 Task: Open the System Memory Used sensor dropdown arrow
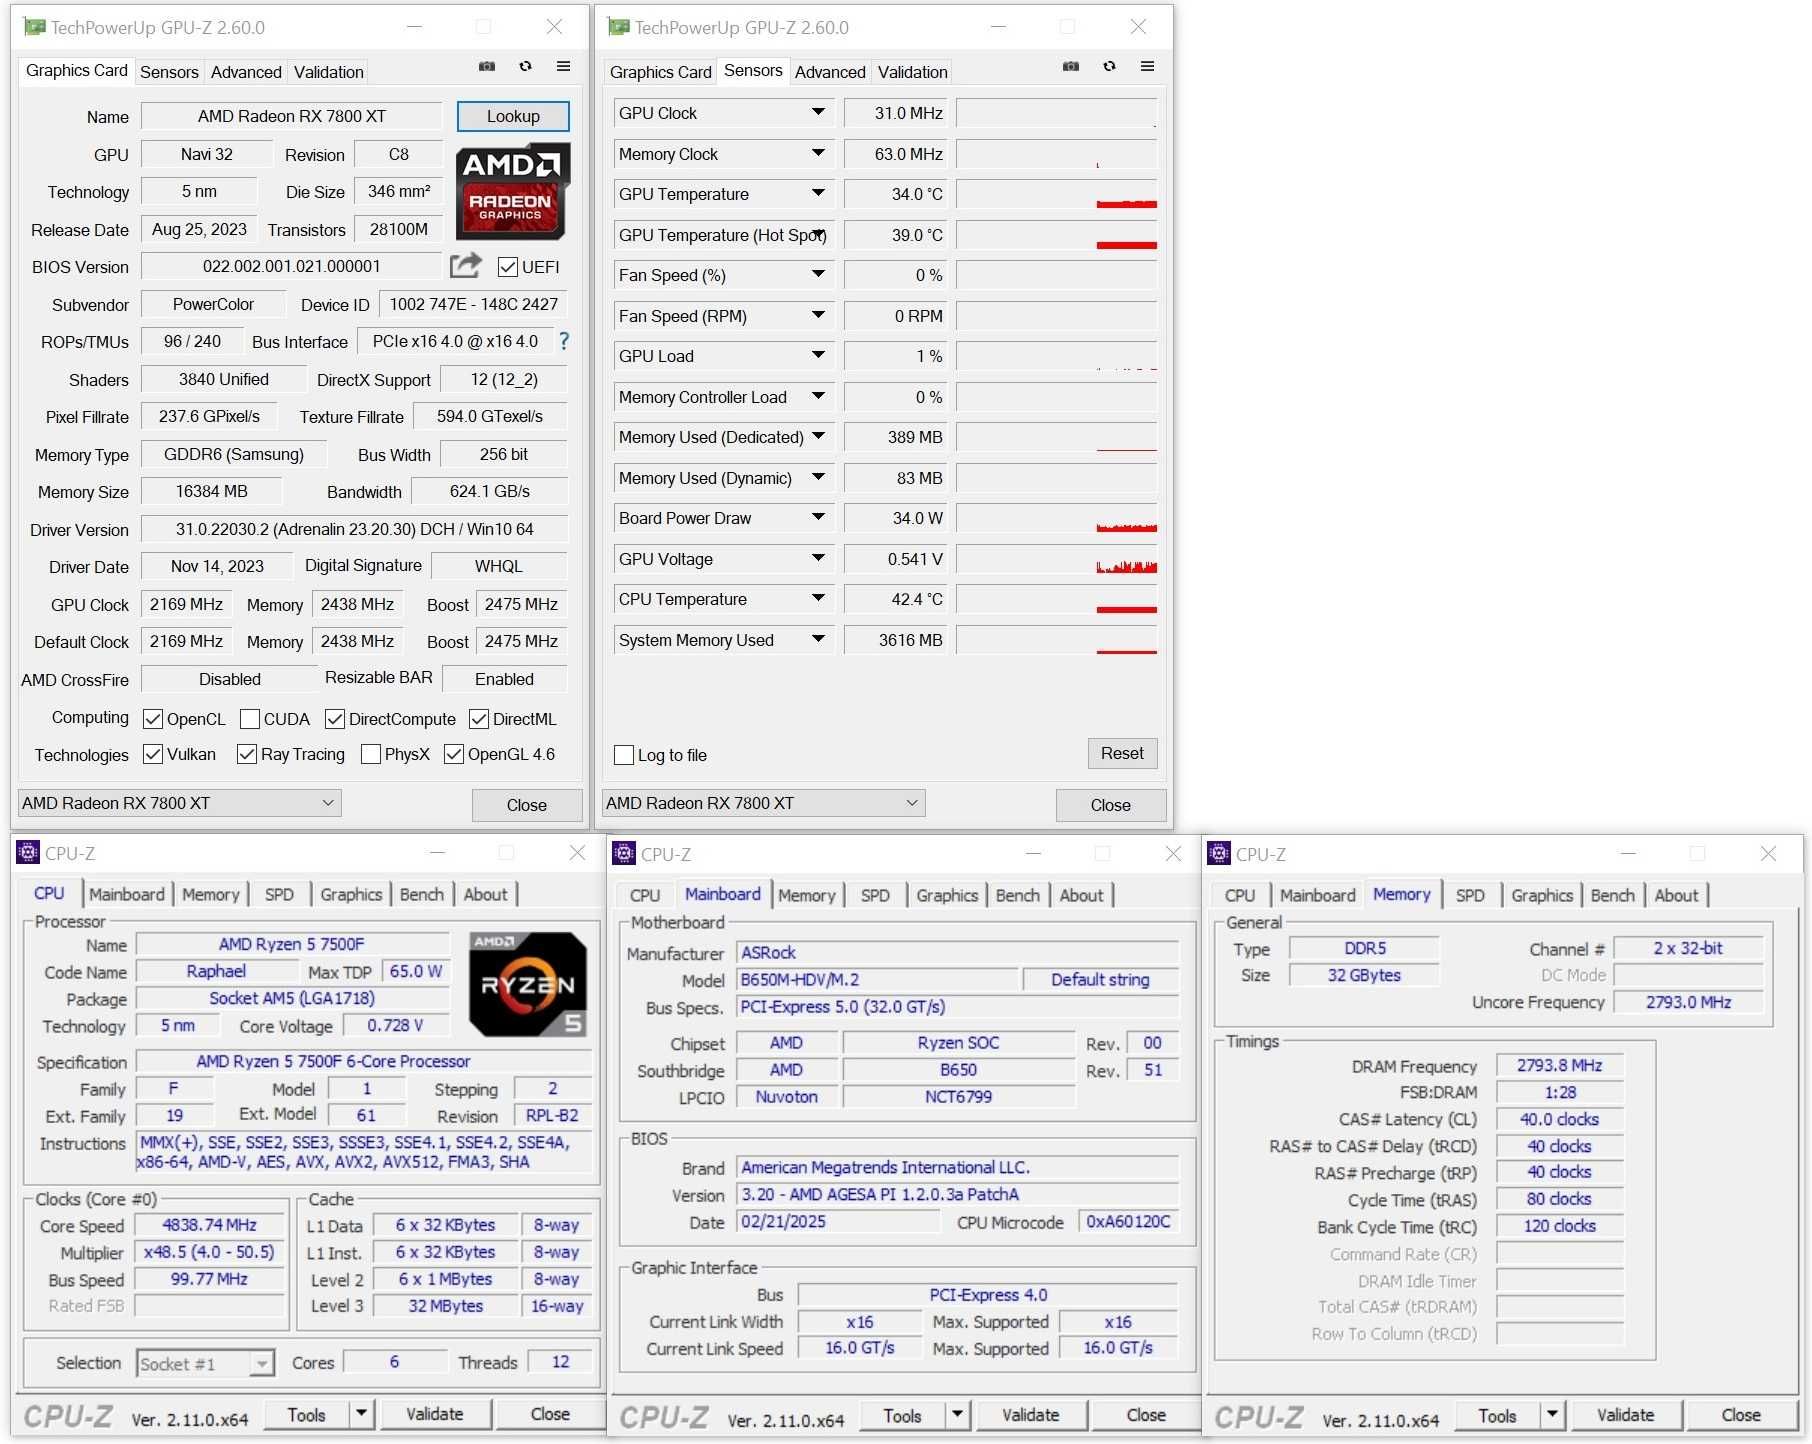point(818,639)
